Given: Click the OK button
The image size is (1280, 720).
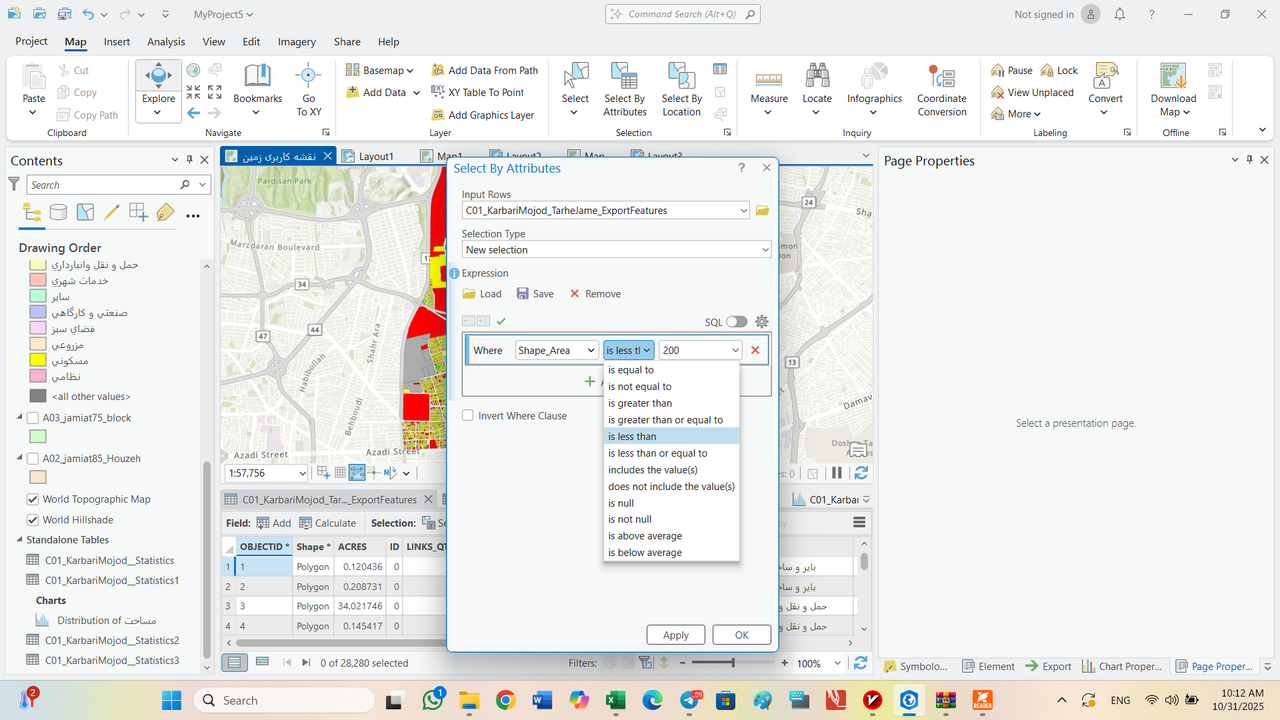Looking at the screenshot, I should 742,635.
